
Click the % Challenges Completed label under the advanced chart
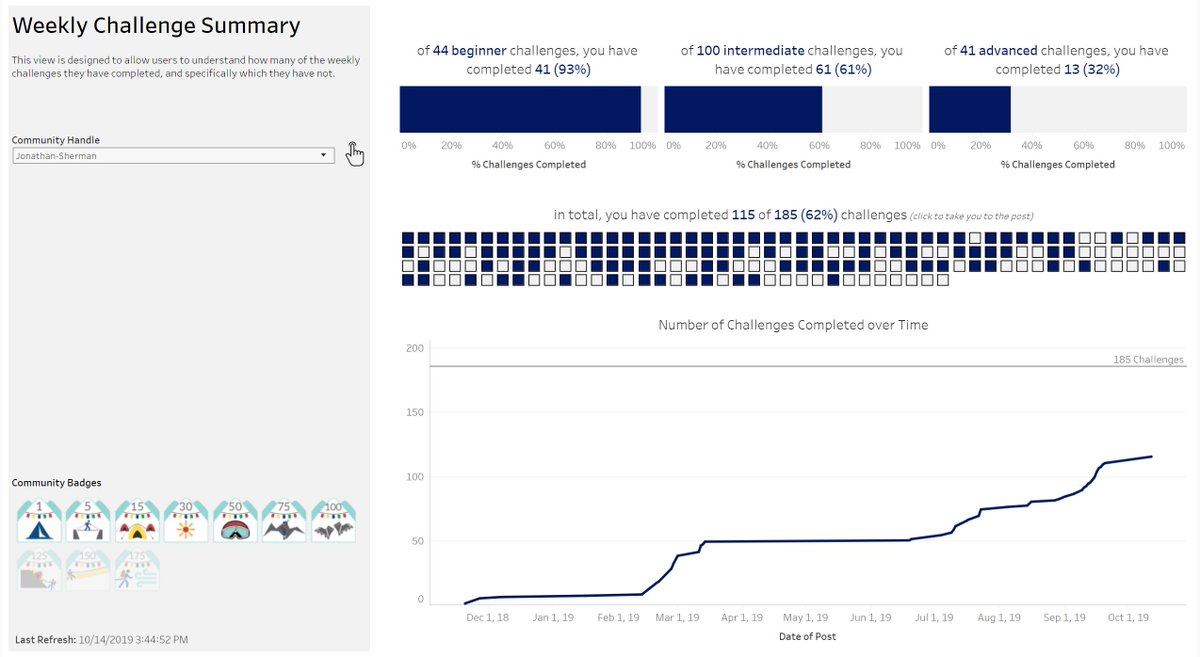[1058, 164]
